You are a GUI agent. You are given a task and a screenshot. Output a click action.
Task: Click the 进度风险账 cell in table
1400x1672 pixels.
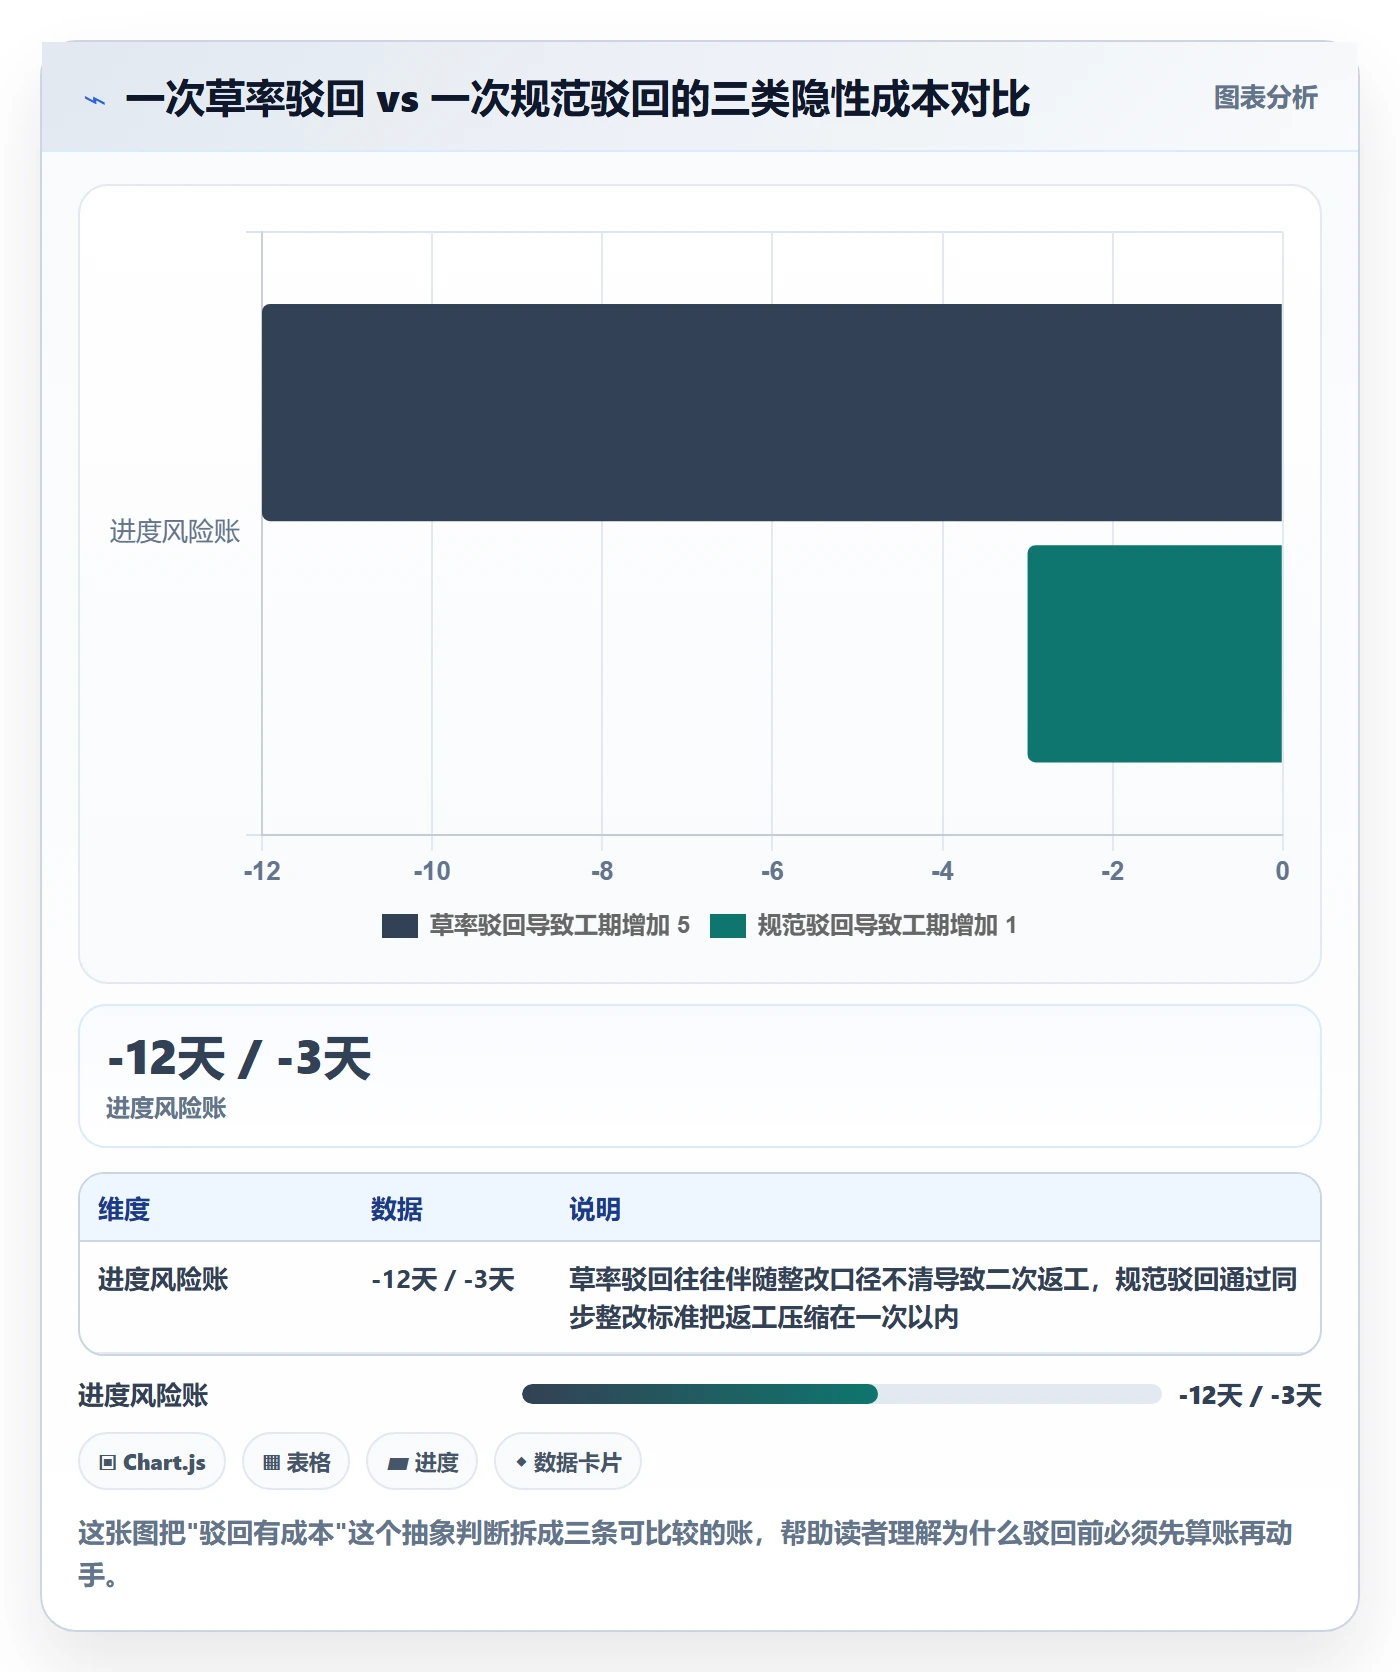click(x=163, y=1279)
